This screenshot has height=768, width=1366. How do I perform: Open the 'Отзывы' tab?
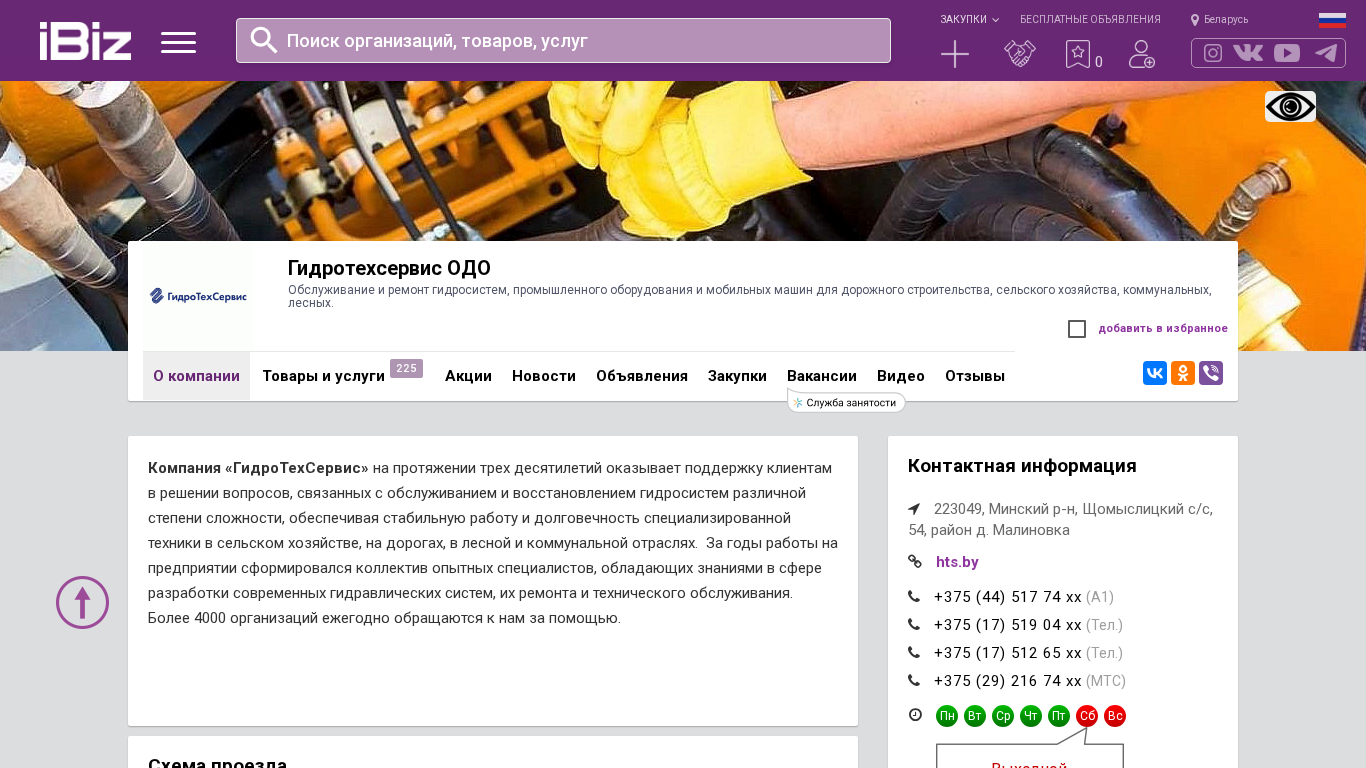(x=975, y=376)
